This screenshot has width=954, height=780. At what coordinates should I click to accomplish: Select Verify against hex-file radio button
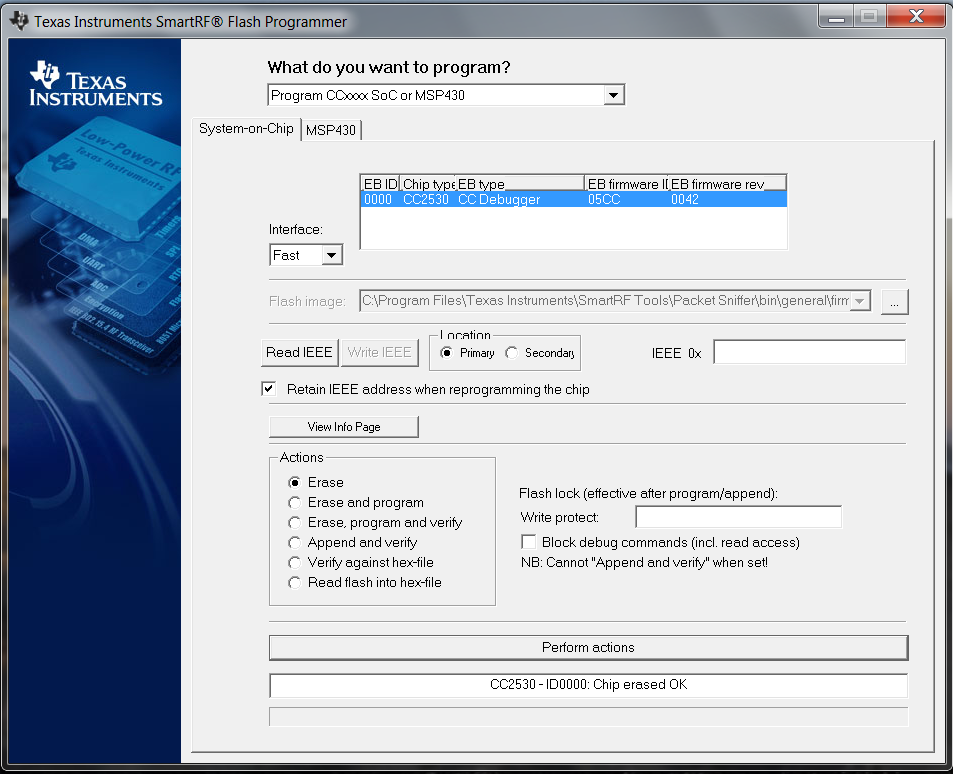coord(294,563)
